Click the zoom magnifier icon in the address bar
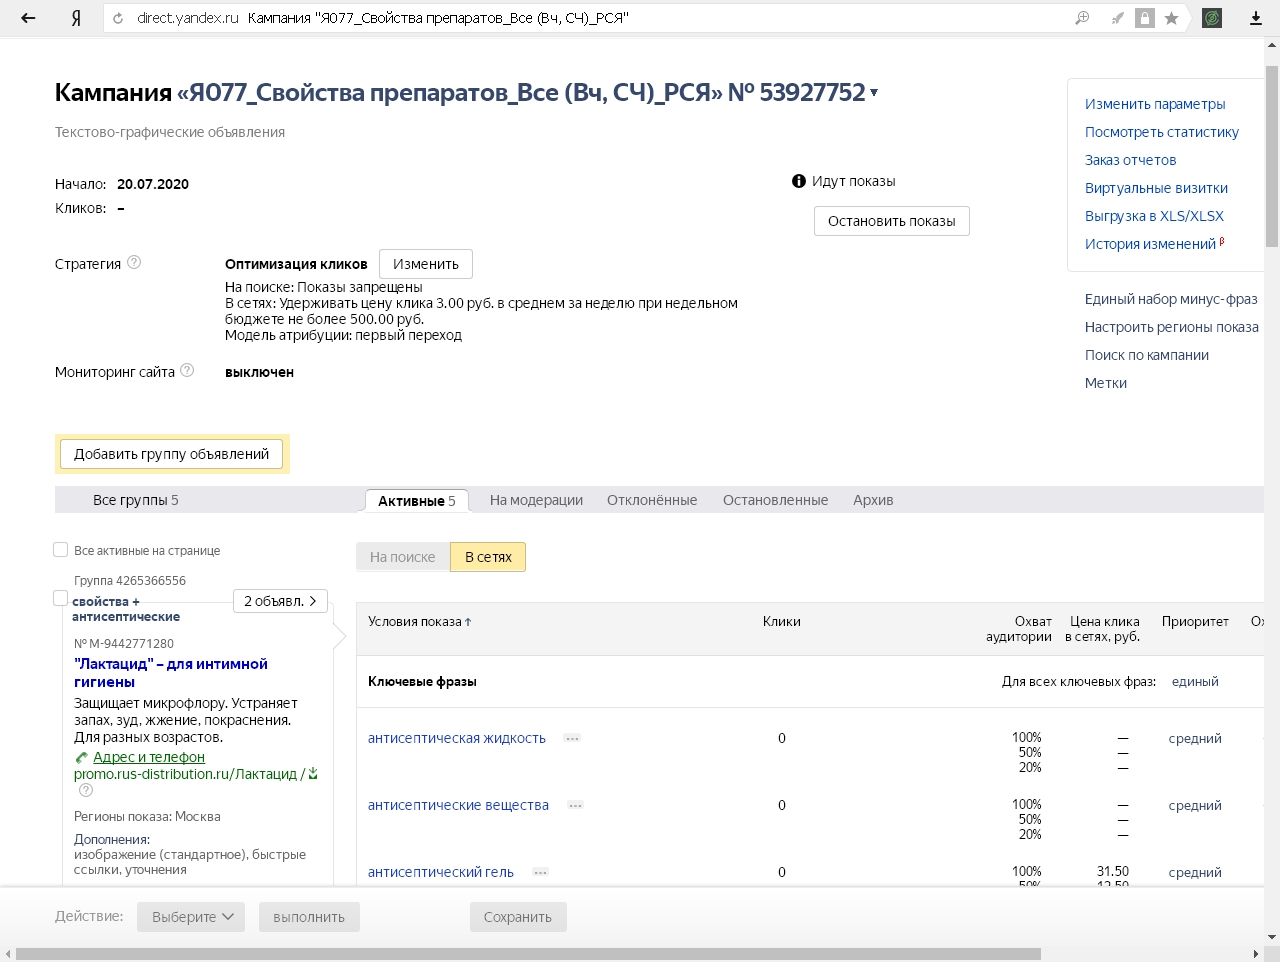 click(x=1082, y=18)
